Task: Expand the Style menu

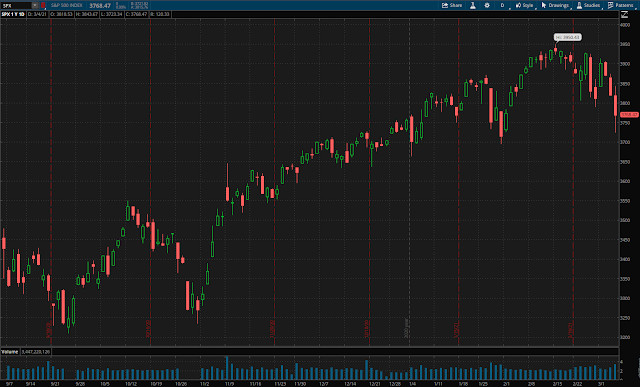Action: point(524,5)
